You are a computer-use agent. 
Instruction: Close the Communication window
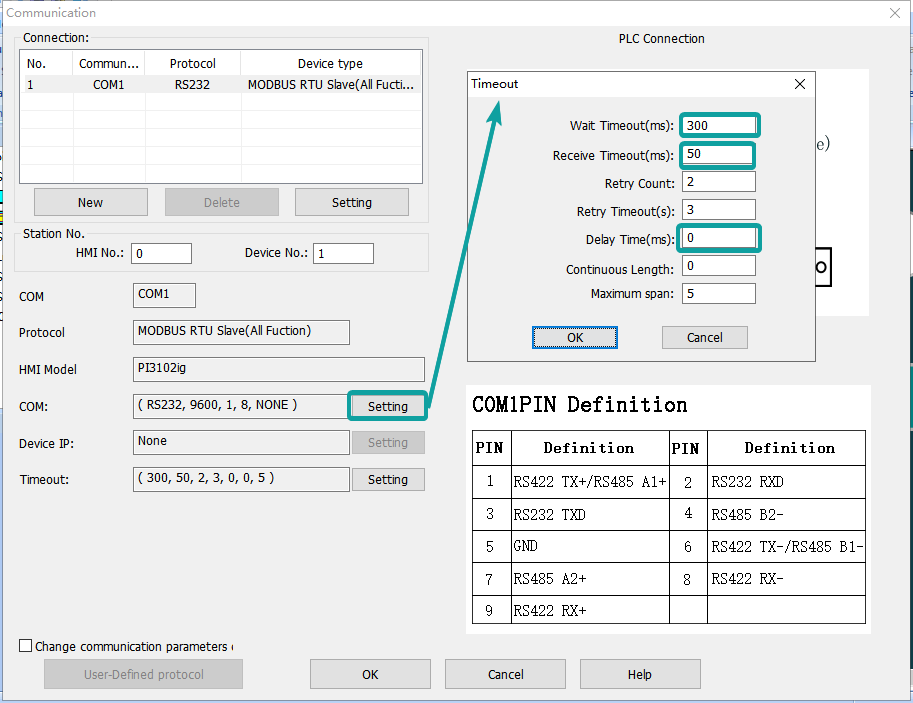click(x=894, y=13)
